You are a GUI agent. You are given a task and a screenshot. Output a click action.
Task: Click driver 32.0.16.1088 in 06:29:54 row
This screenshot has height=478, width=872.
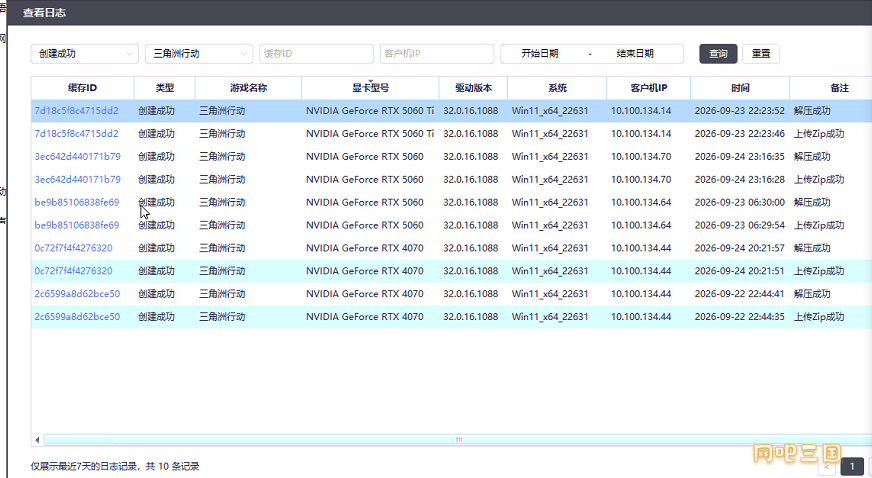(470, 225)
